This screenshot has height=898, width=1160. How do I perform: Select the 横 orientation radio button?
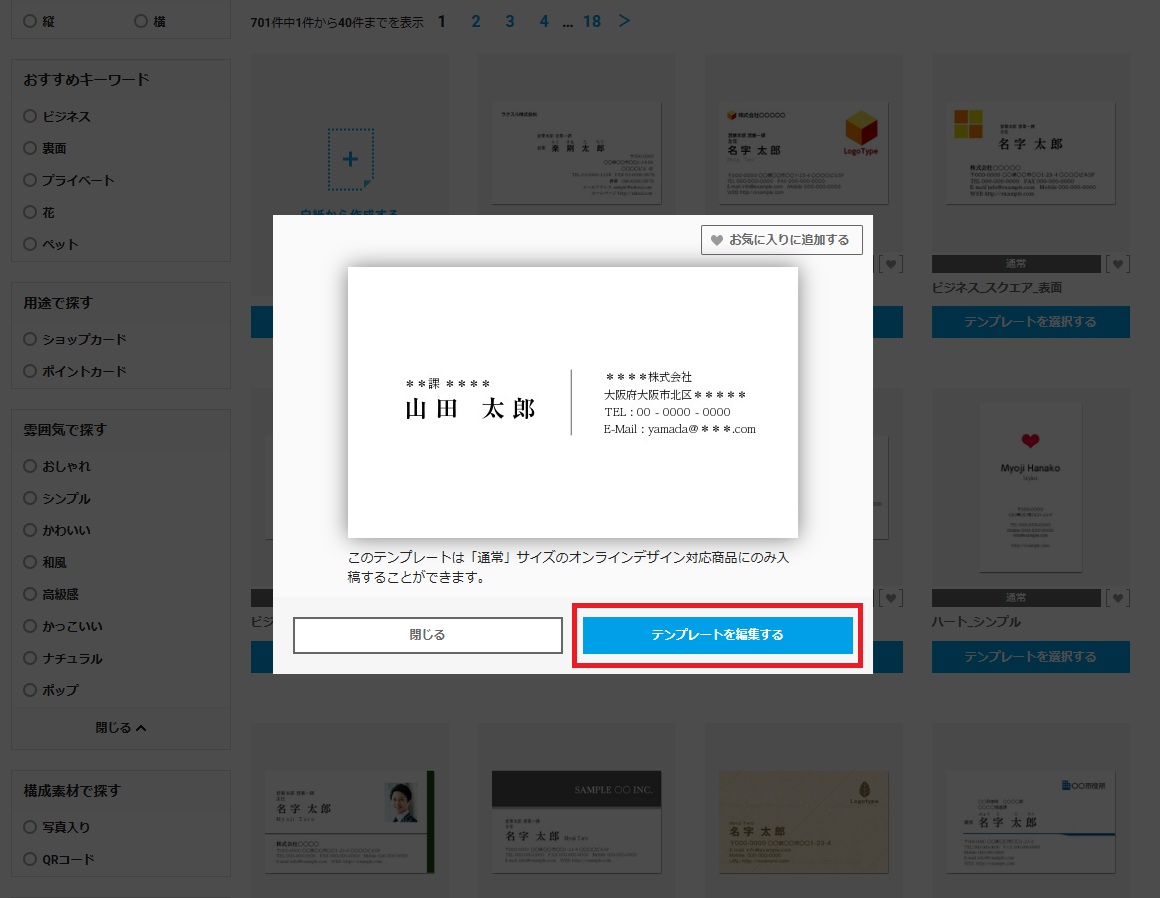(141, 21)
